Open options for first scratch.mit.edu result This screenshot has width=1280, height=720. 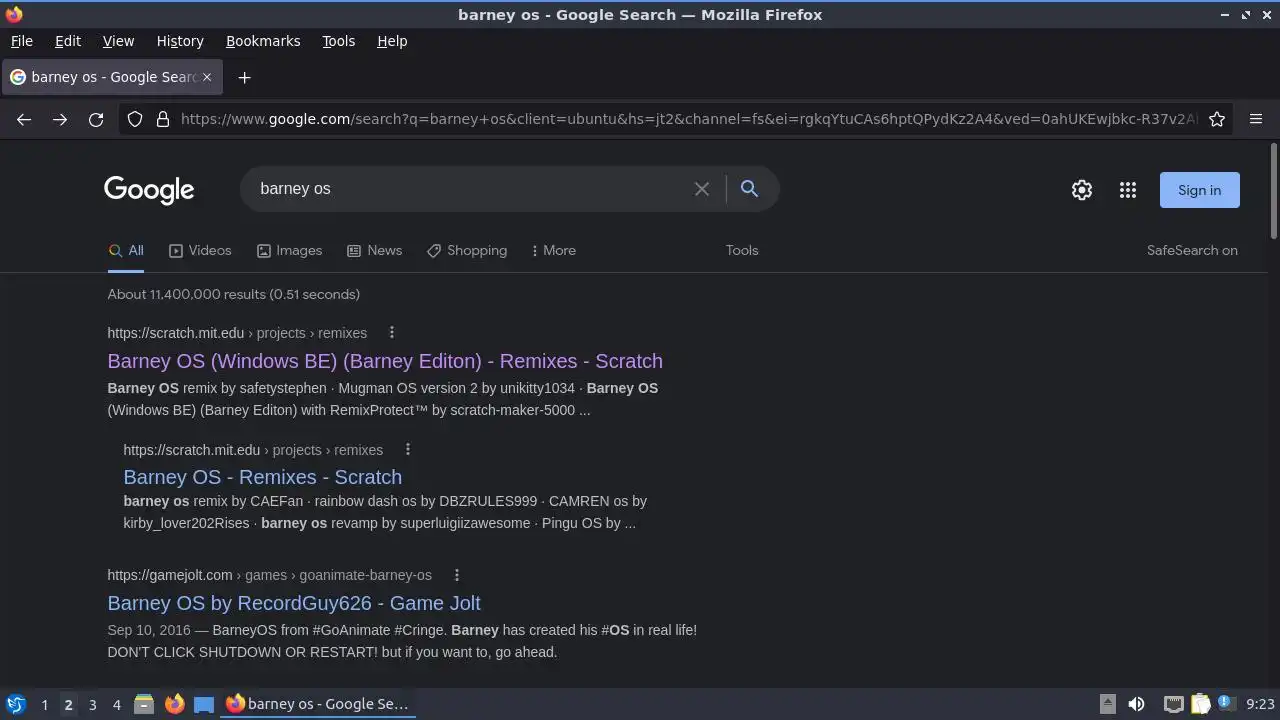(x=392, y=332)
